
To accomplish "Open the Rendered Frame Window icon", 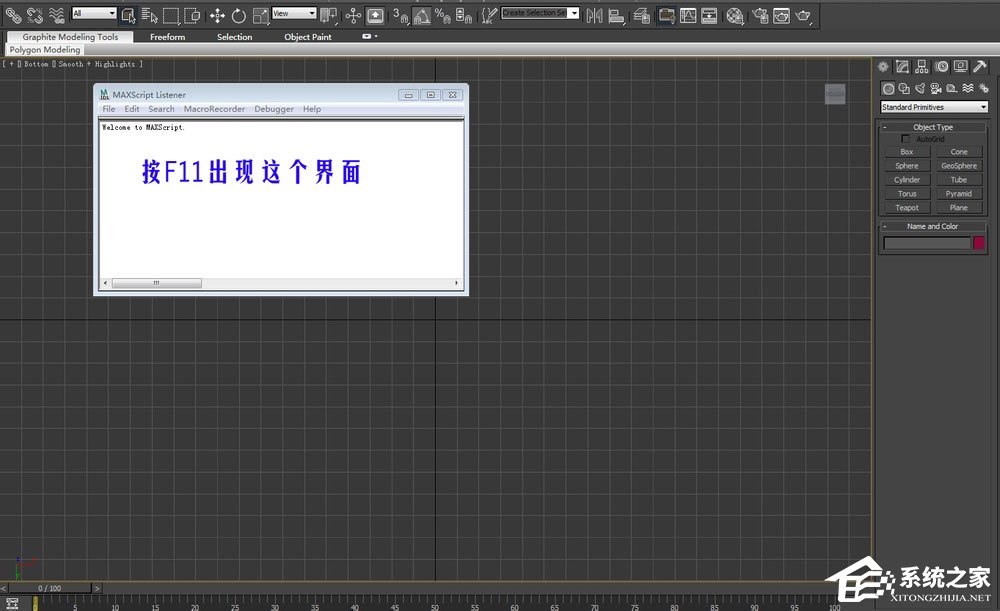I will tap(781, 15).
